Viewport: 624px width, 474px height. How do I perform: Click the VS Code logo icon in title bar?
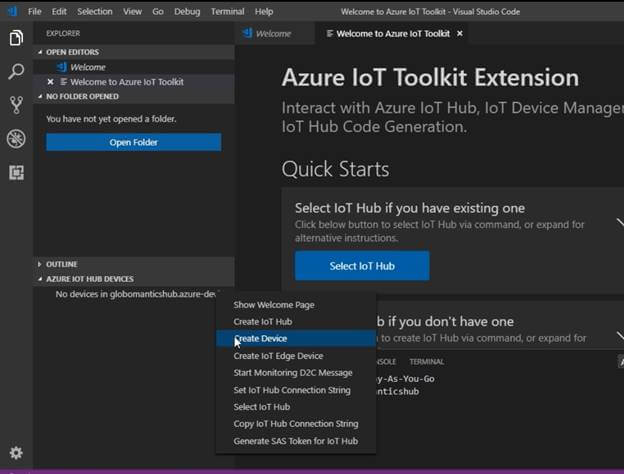pyautogui.click(x=13, y=11)
